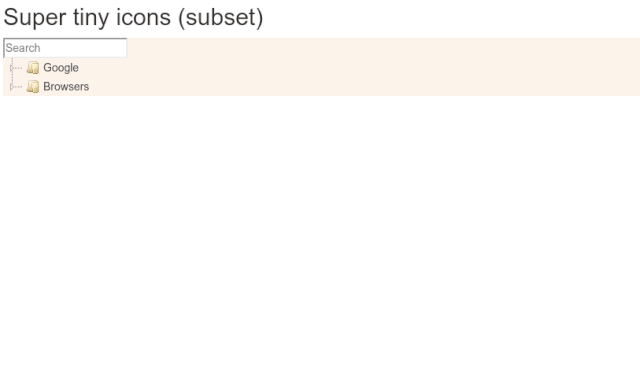Click the Search placeholder text
The width and height of the screenshot is (640, 384).
(23, 48)
